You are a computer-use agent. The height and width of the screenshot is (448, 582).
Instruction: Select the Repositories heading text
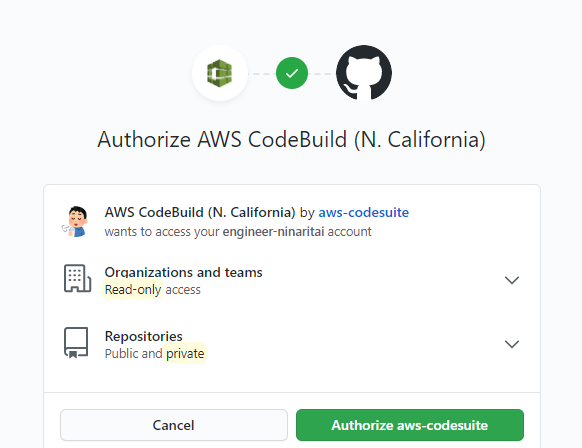tap(144, 336)
